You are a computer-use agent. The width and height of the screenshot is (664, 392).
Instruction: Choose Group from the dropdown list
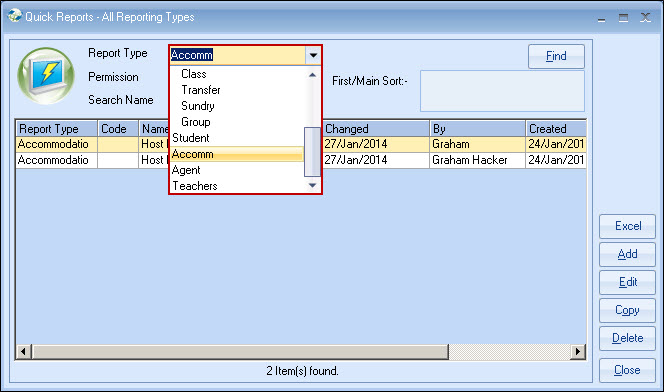196,122
